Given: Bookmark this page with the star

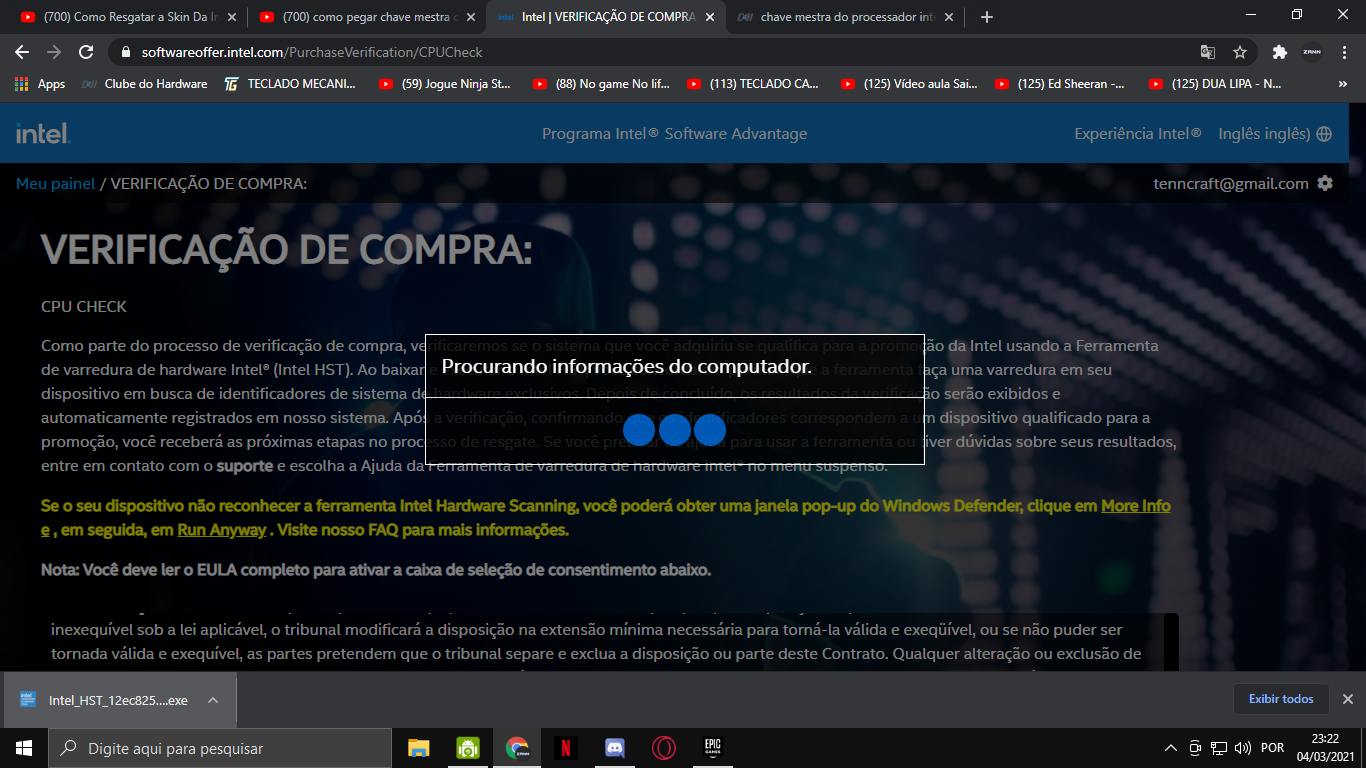Looking at the screenshot, I should pyautogui.click(x=1240, y=52).
